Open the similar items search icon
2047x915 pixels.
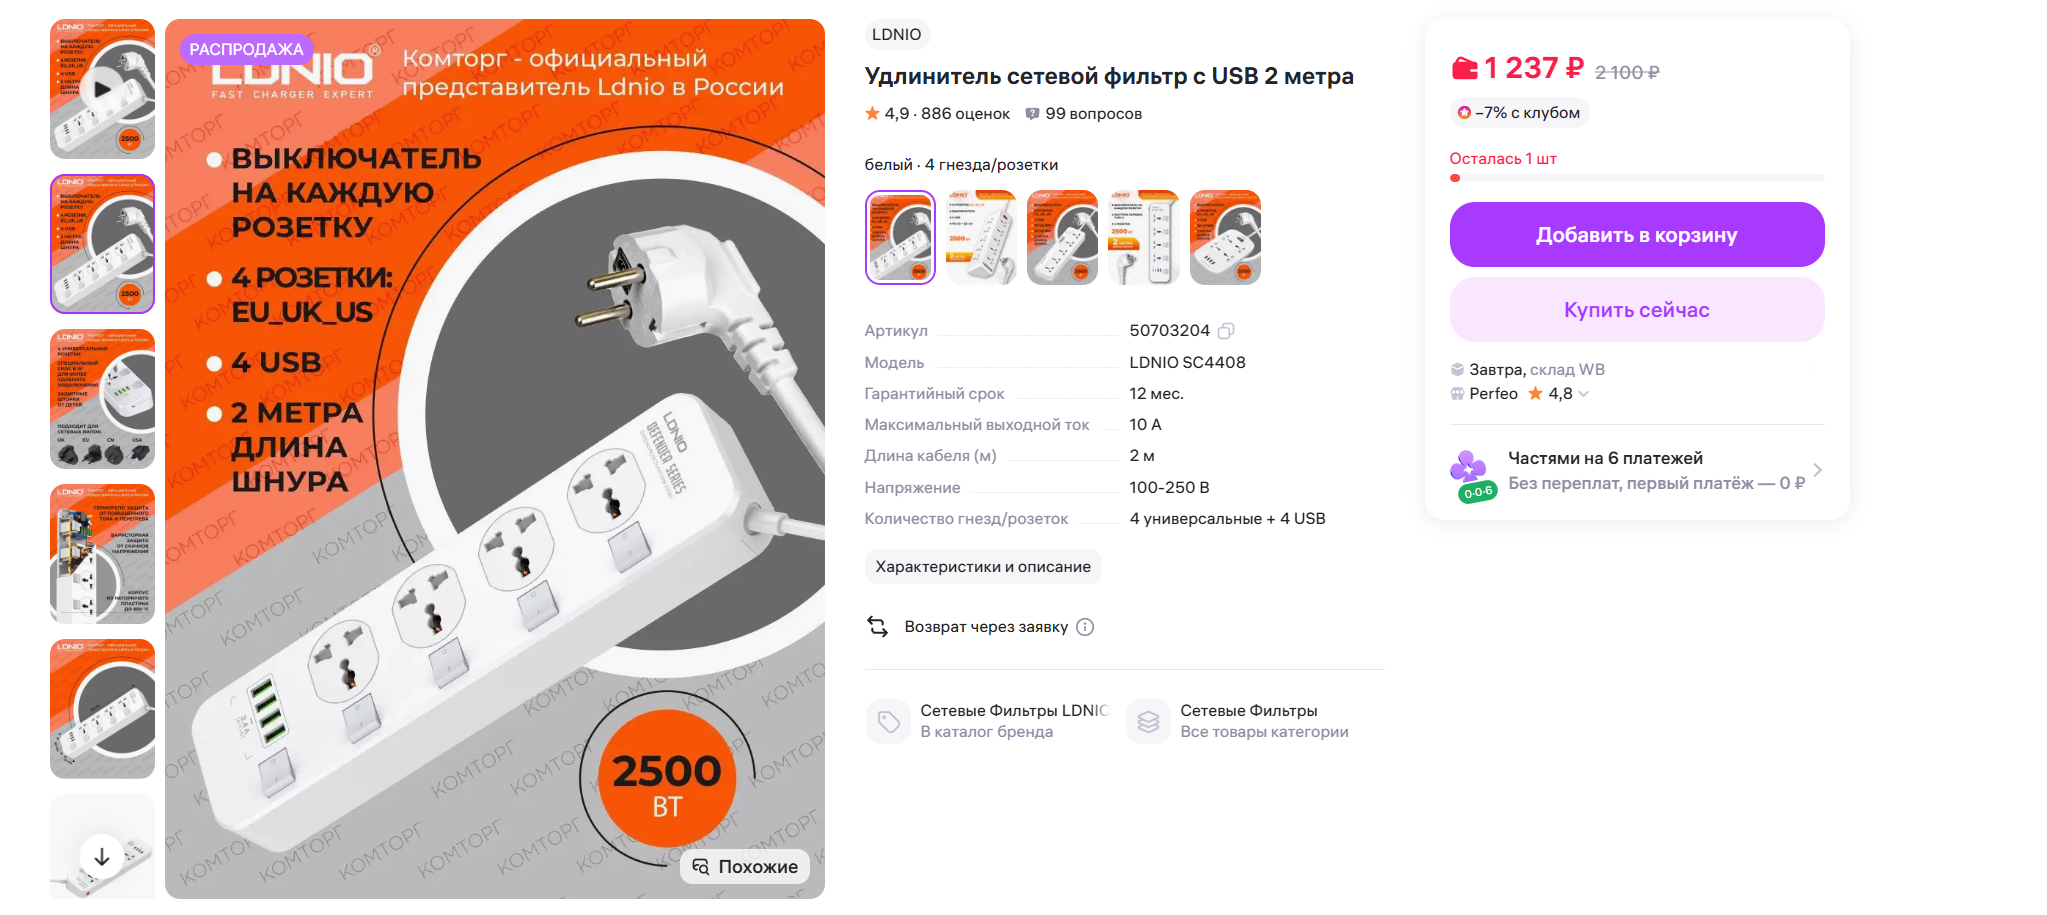pyautogui.click(x=701, y=867)
